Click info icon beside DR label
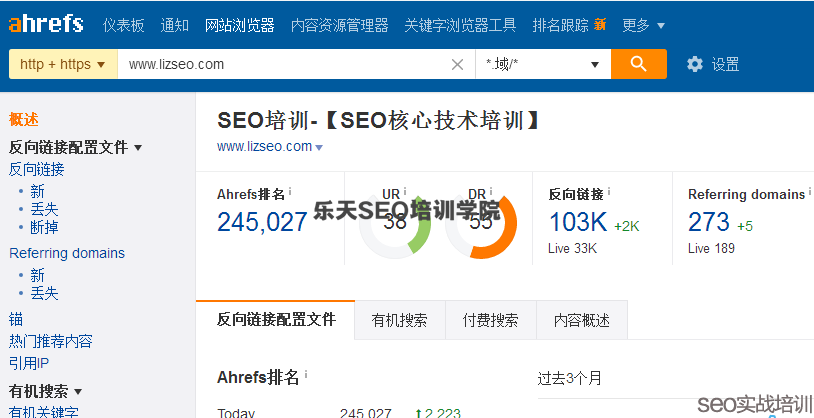 click(491, 192)
